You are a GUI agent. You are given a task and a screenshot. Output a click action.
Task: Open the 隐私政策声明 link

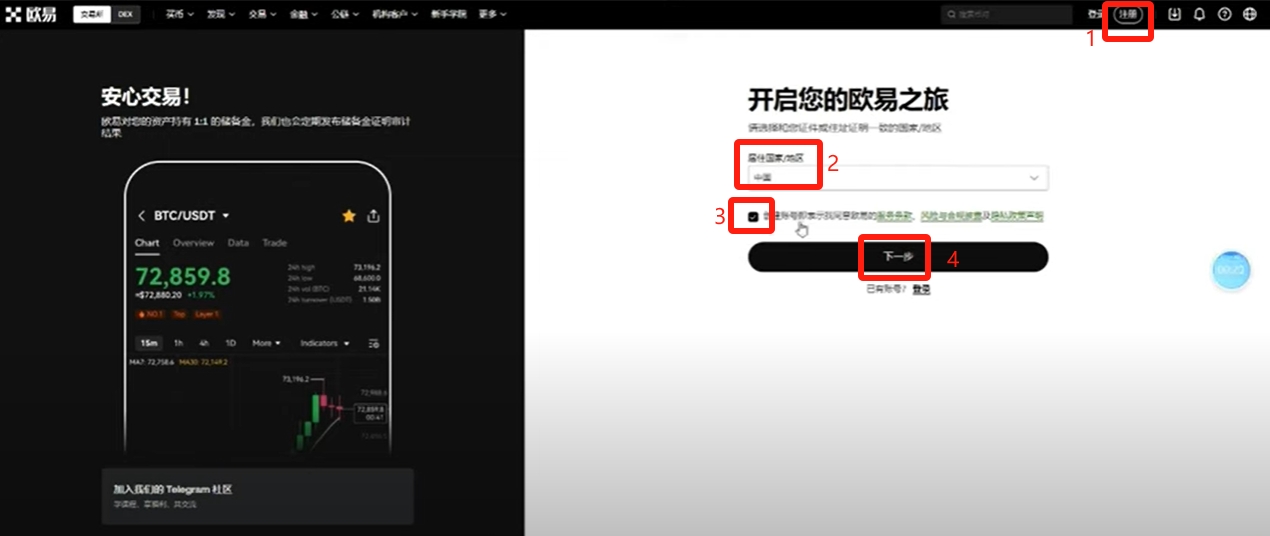pos(1017,216)
